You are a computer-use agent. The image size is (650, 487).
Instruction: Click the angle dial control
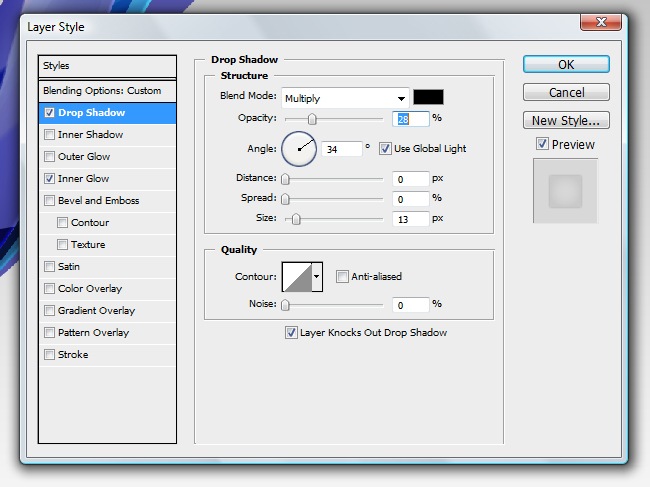click(299, 149)
